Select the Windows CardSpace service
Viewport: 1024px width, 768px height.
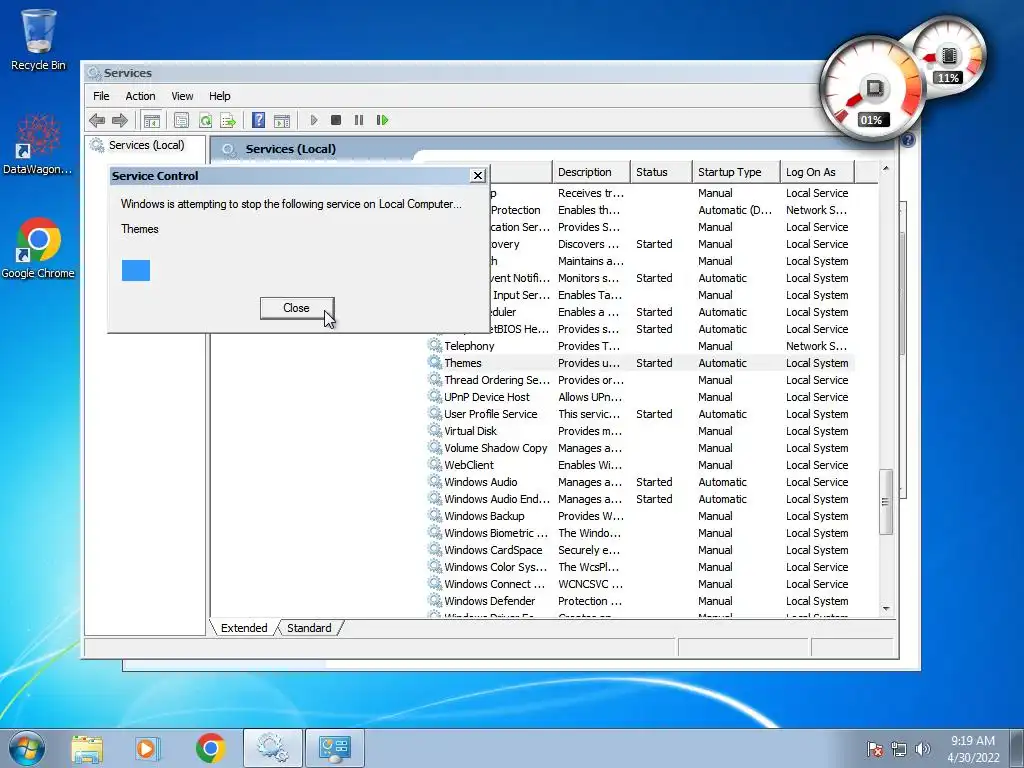click(640, 550)
